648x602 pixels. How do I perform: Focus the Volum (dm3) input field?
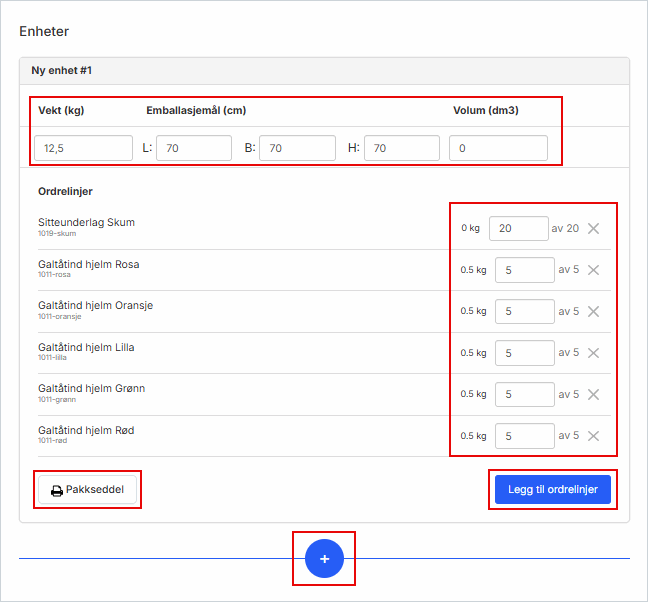point(498,148)
